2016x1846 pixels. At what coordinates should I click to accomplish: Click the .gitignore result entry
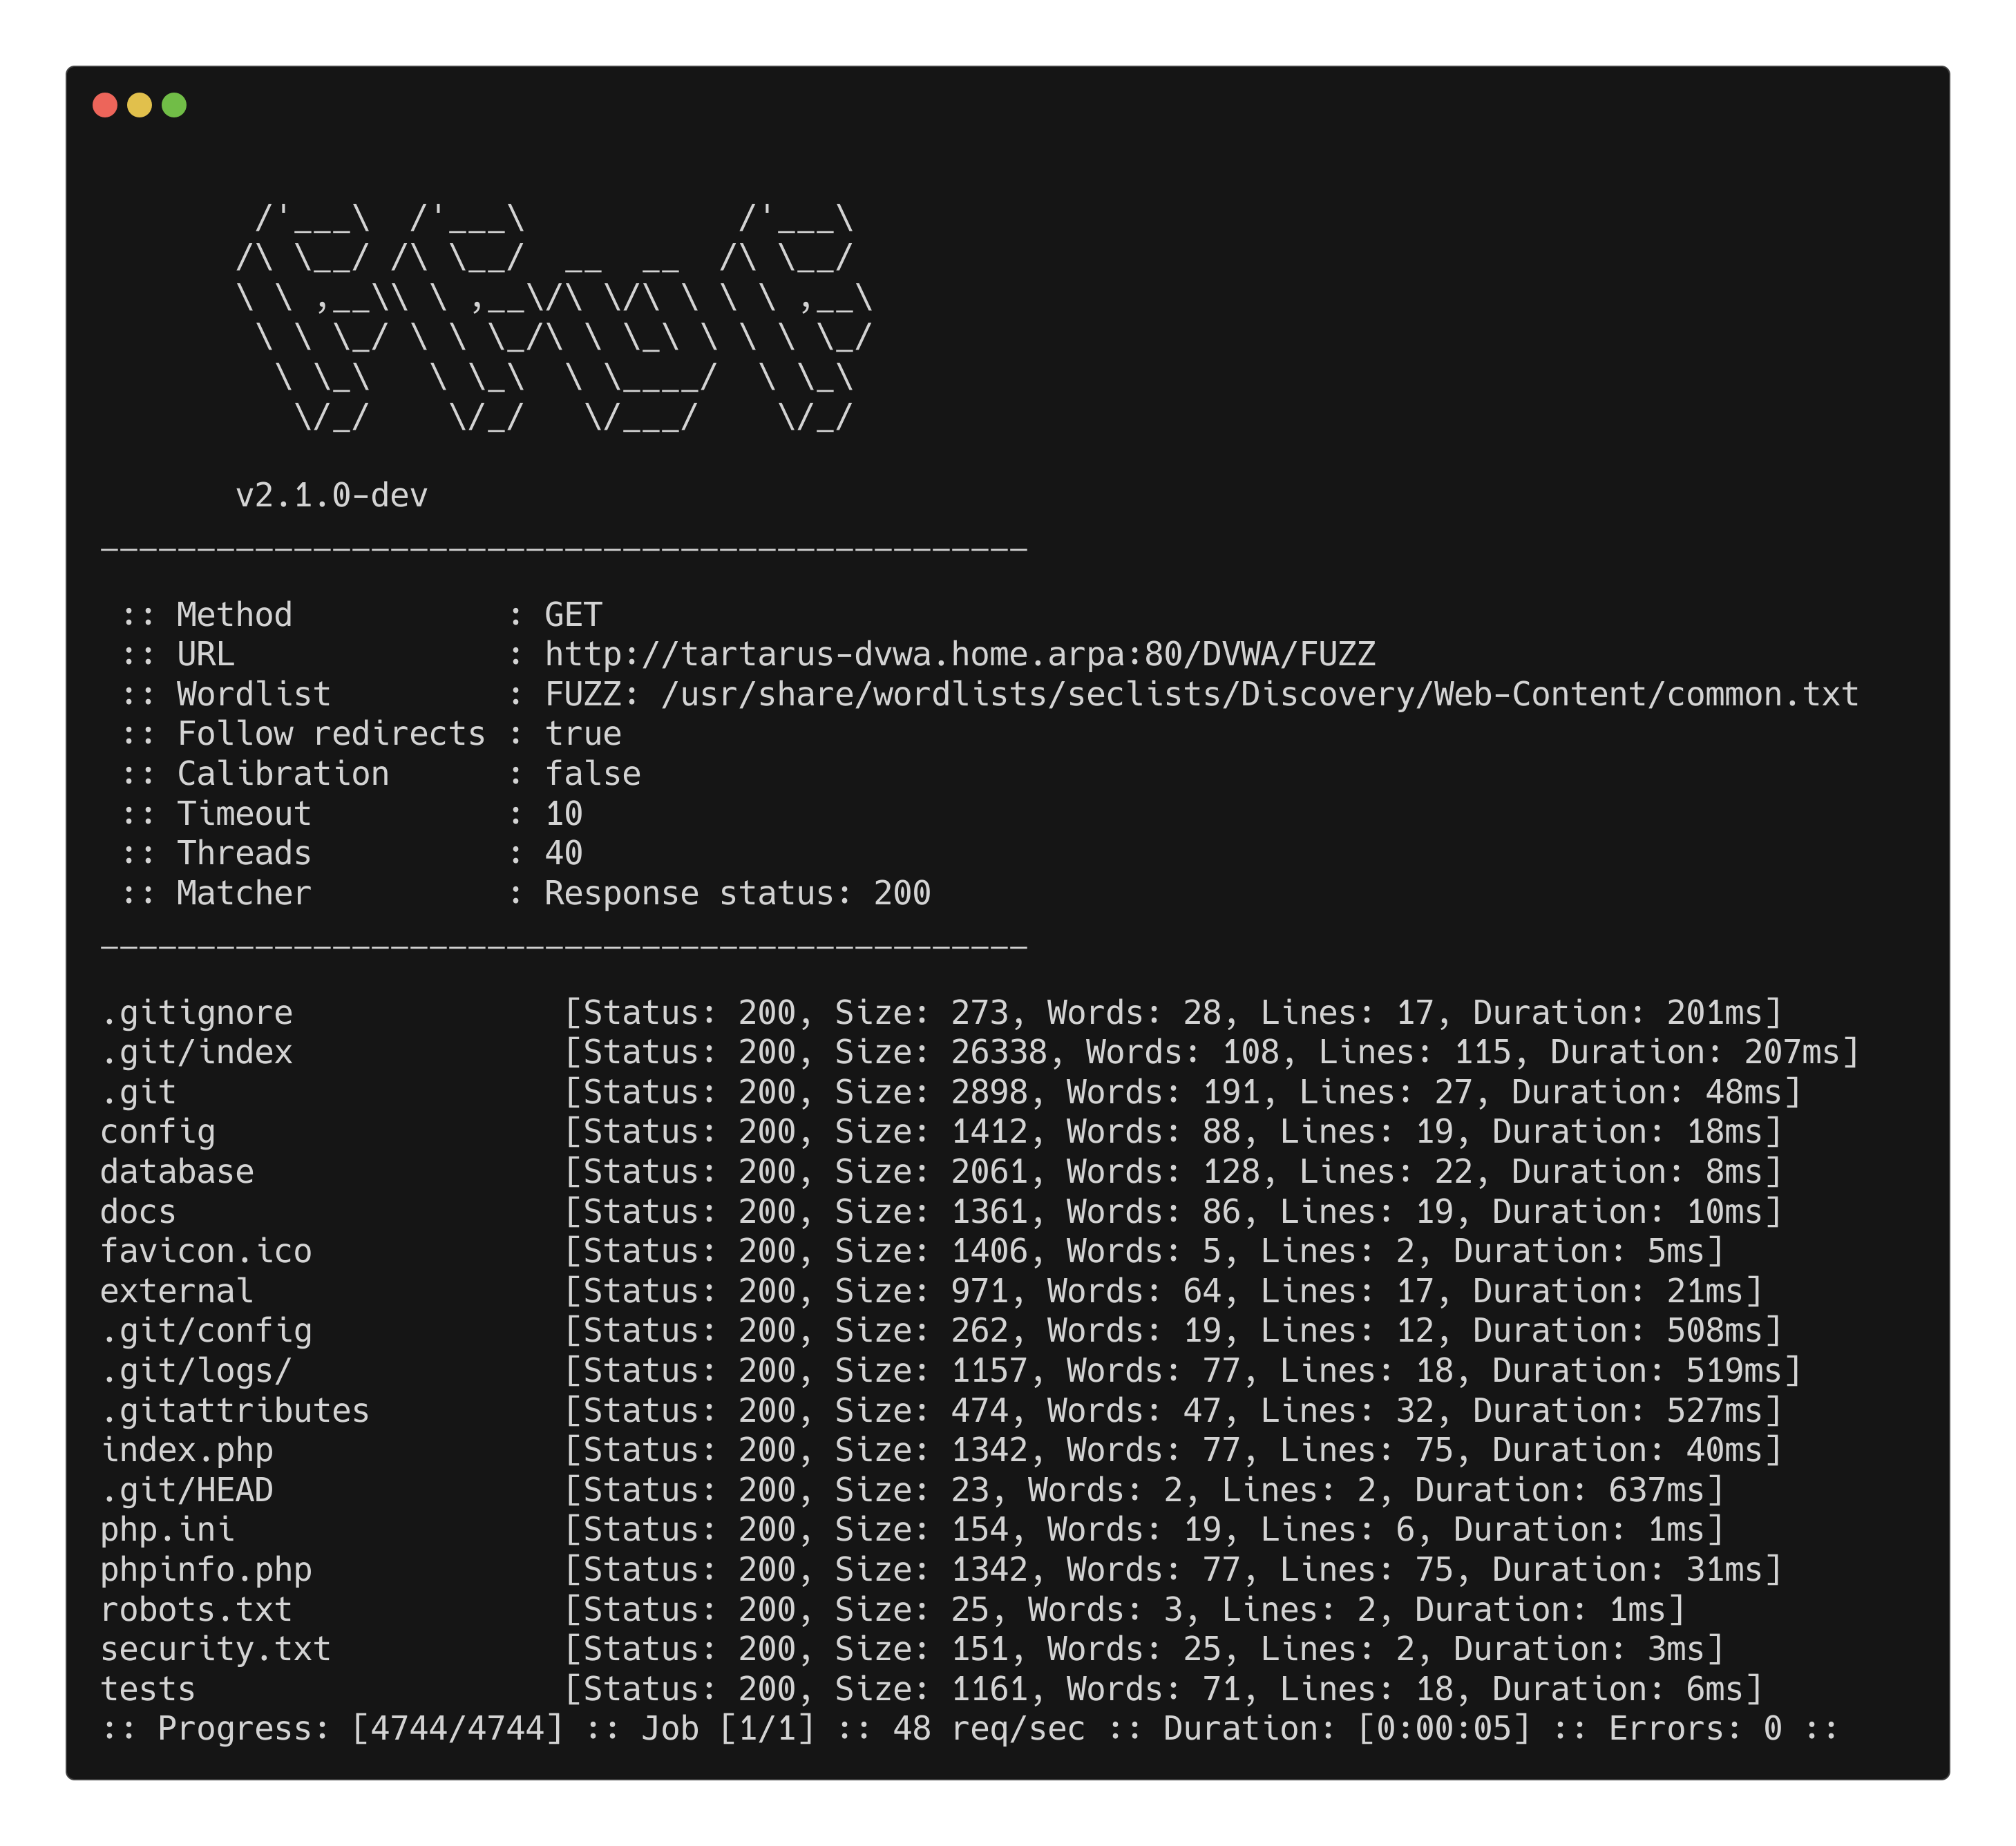(196, 1012)
